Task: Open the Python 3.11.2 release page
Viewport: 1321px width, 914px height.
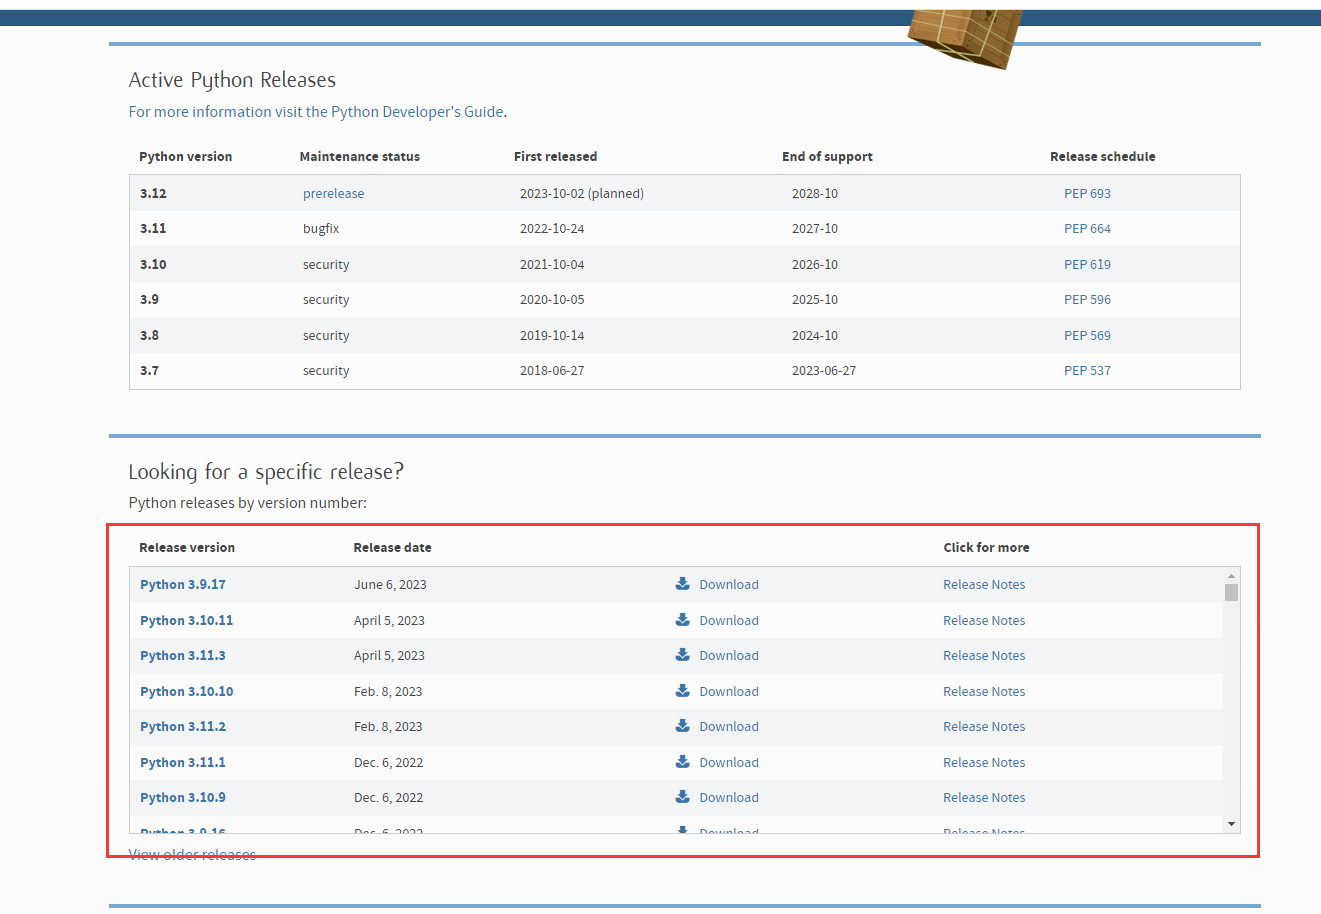Action: pyautogui.click(x=183, y=726)
